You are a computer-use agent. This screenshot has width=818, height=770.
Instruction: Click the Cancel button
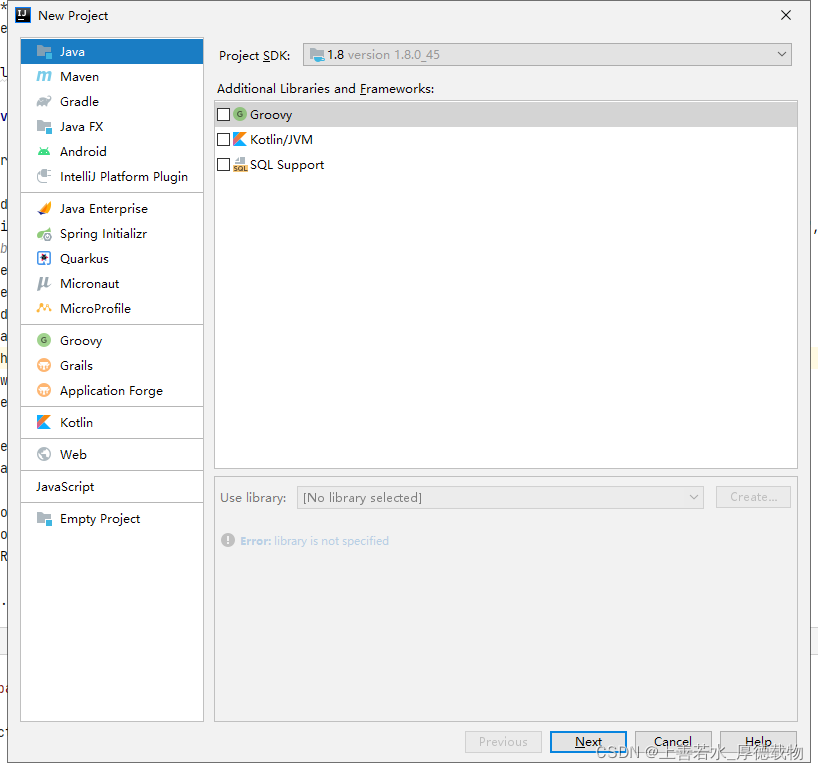tap(673, 742)
